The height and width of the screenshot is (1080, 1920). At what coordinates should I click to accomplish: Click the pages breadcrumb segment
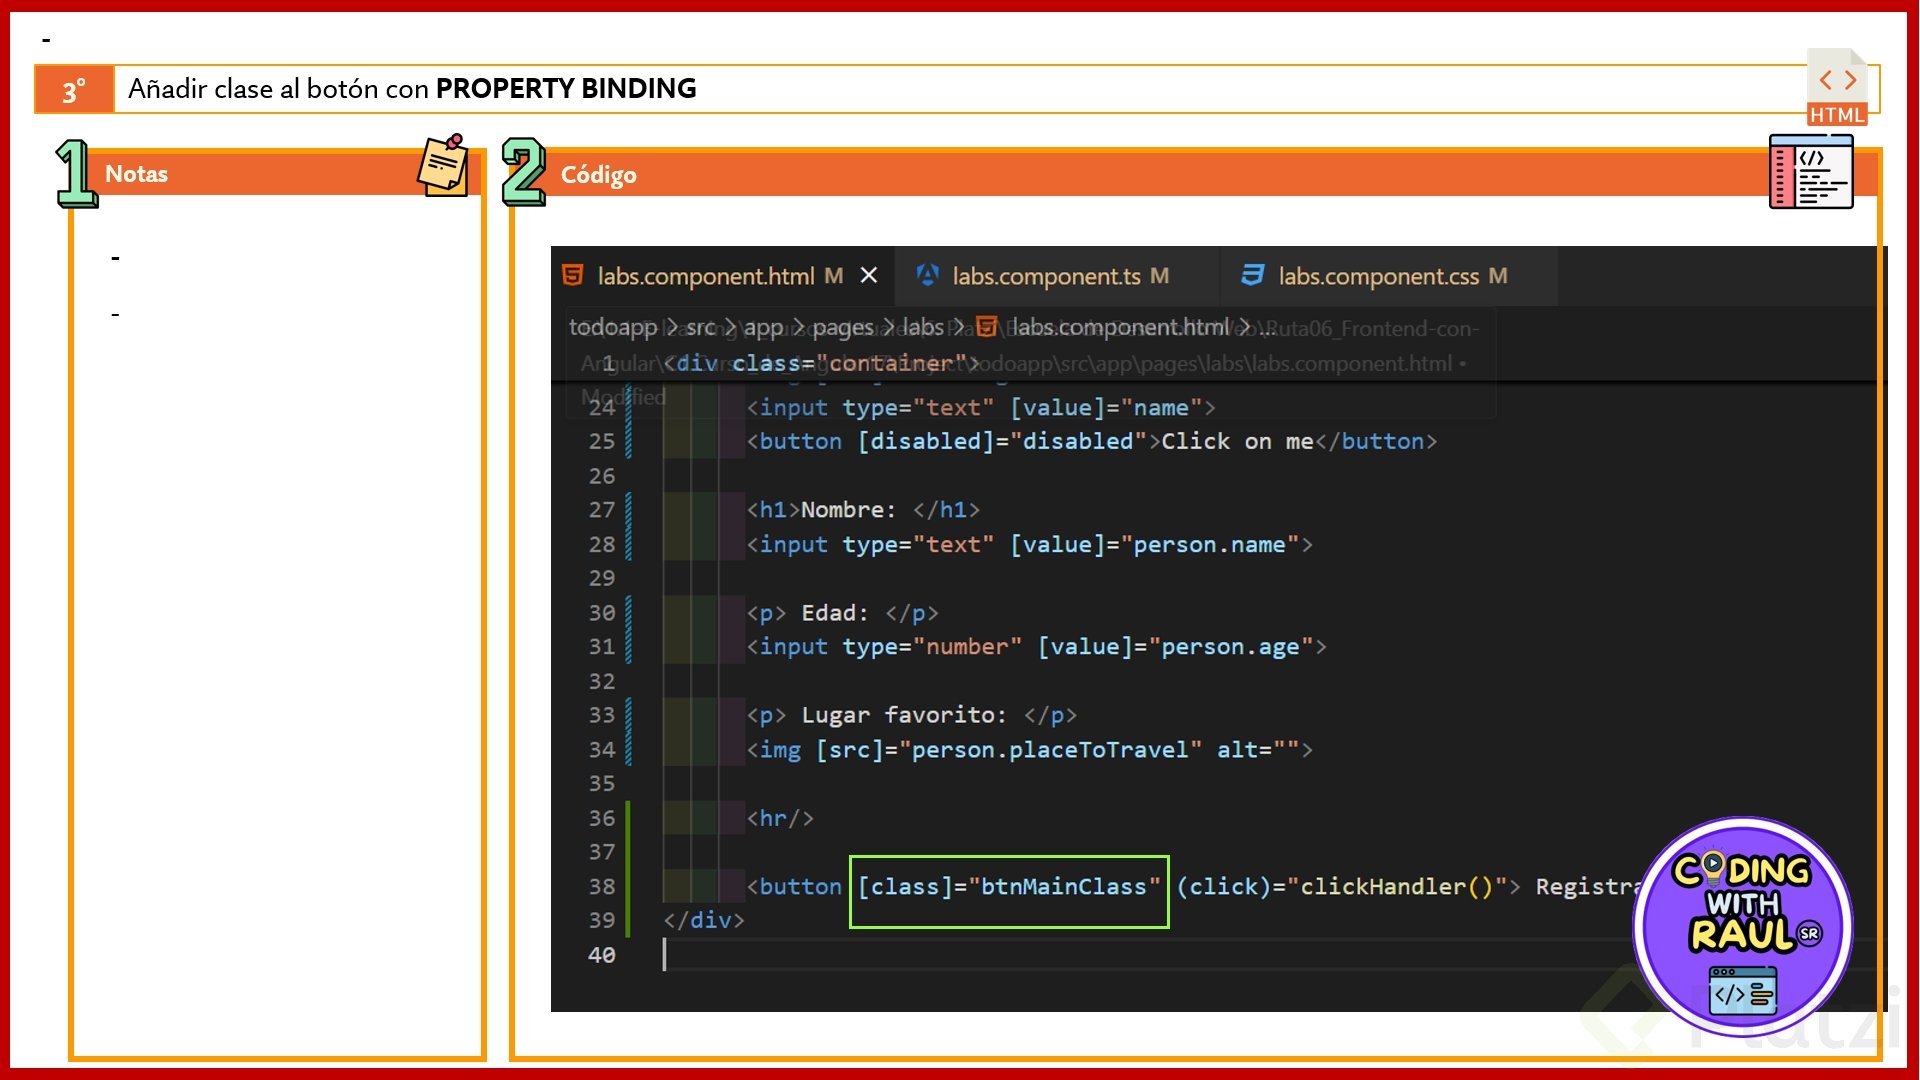[x=842, y=327]
